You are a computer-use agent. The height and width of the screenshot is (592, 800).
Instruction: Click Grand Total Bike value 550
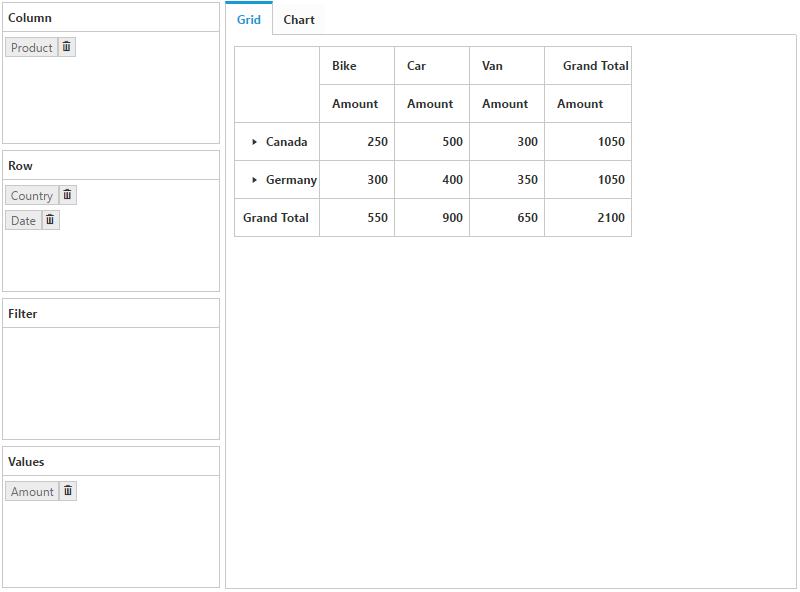point(357,218)
